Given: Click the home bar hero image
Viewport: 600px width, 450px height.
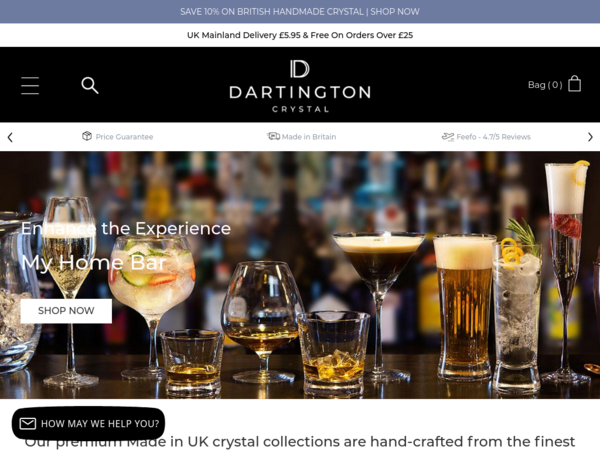Looking at the screenshot, I should pyautogui.click(x=300, y=275).
